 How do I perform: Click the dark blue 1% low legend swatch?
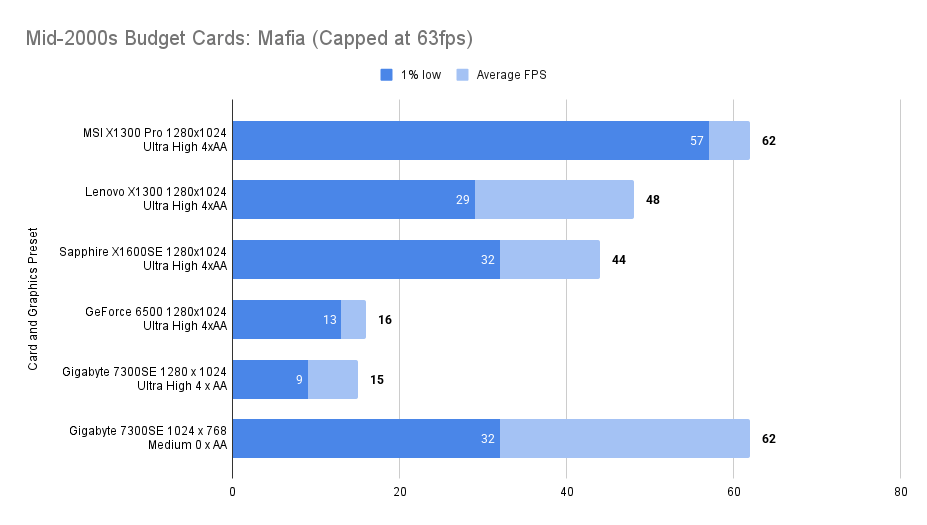point(387,75)
